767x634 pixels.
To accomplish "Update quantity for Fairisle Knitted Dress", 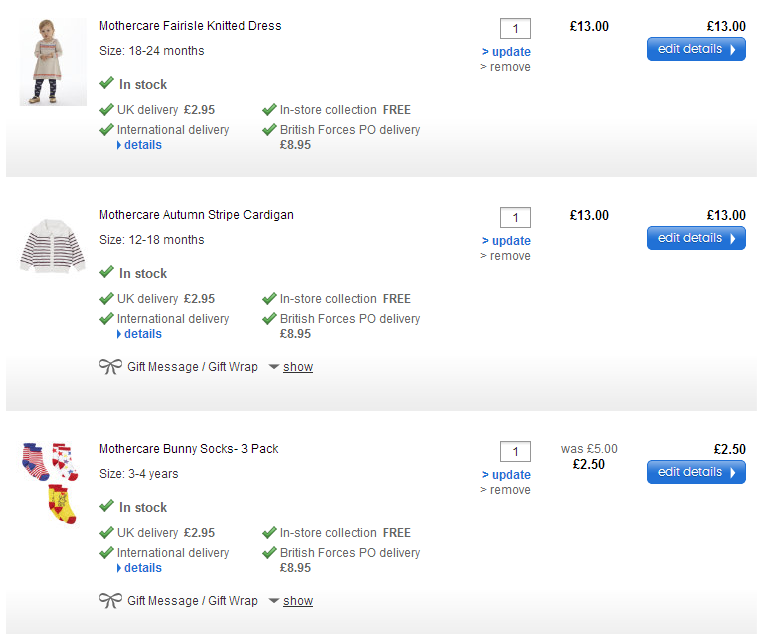I will click(506, 52).
